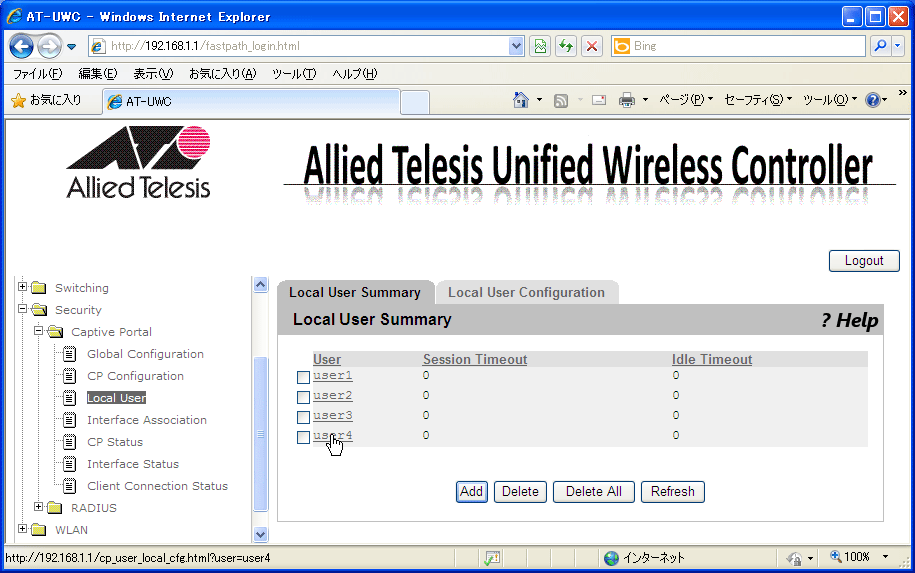Image resolution: width=915 pixels, height=573 pixels.
Task: Open the search provider dropdown arrow
Action: point(897,46)
